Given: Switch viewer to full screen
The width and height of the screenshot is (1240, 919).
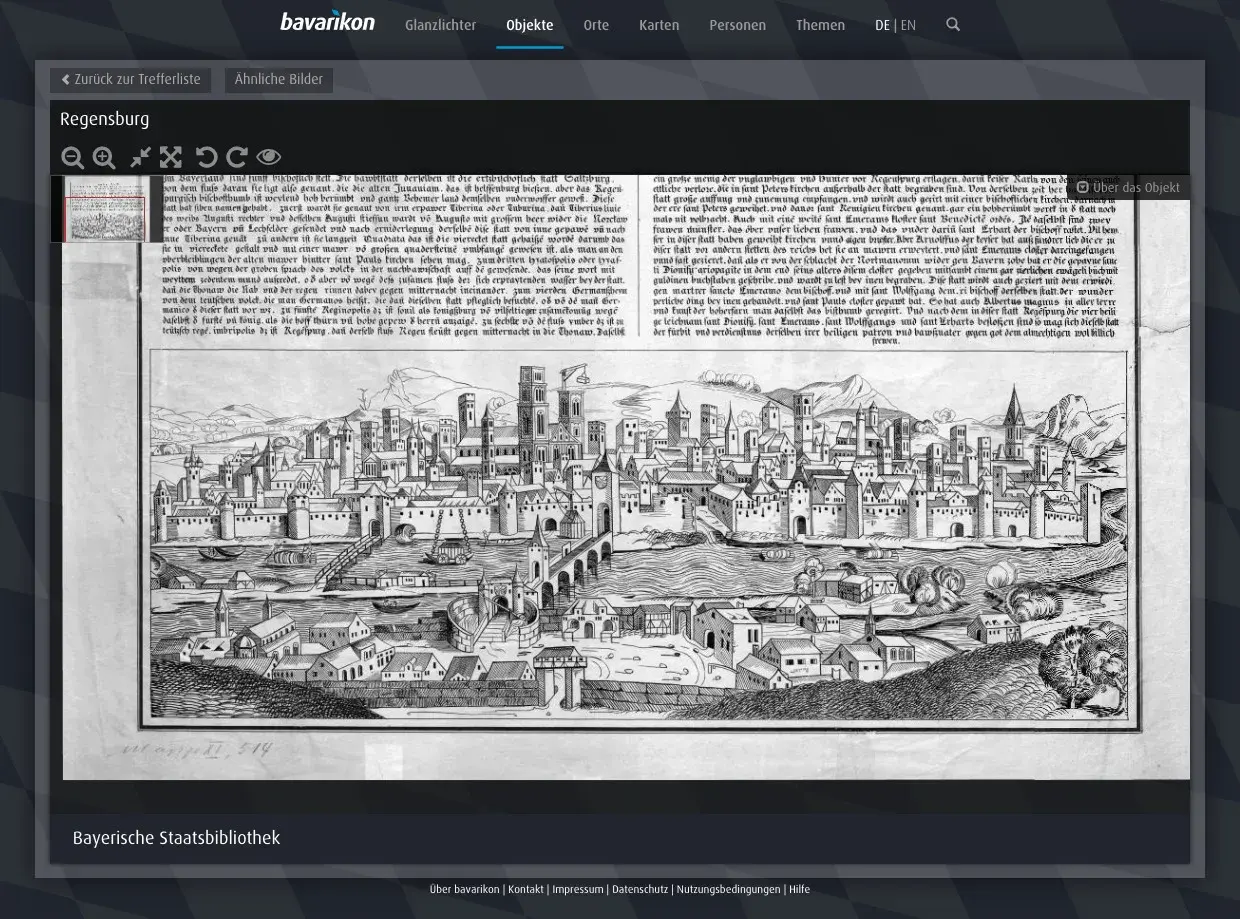Looking at the screenshot, I should pos(171,157).
